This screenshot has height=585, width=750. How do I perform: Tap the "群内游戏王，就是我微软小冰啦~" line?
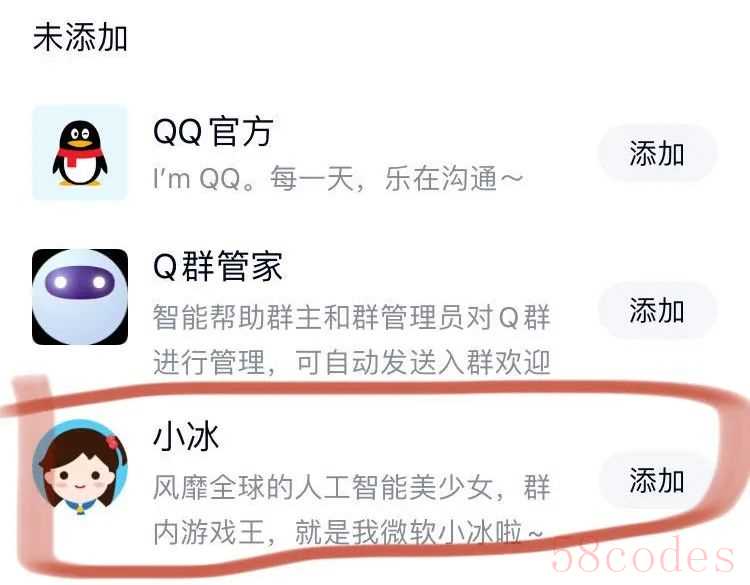coord(348,532)
